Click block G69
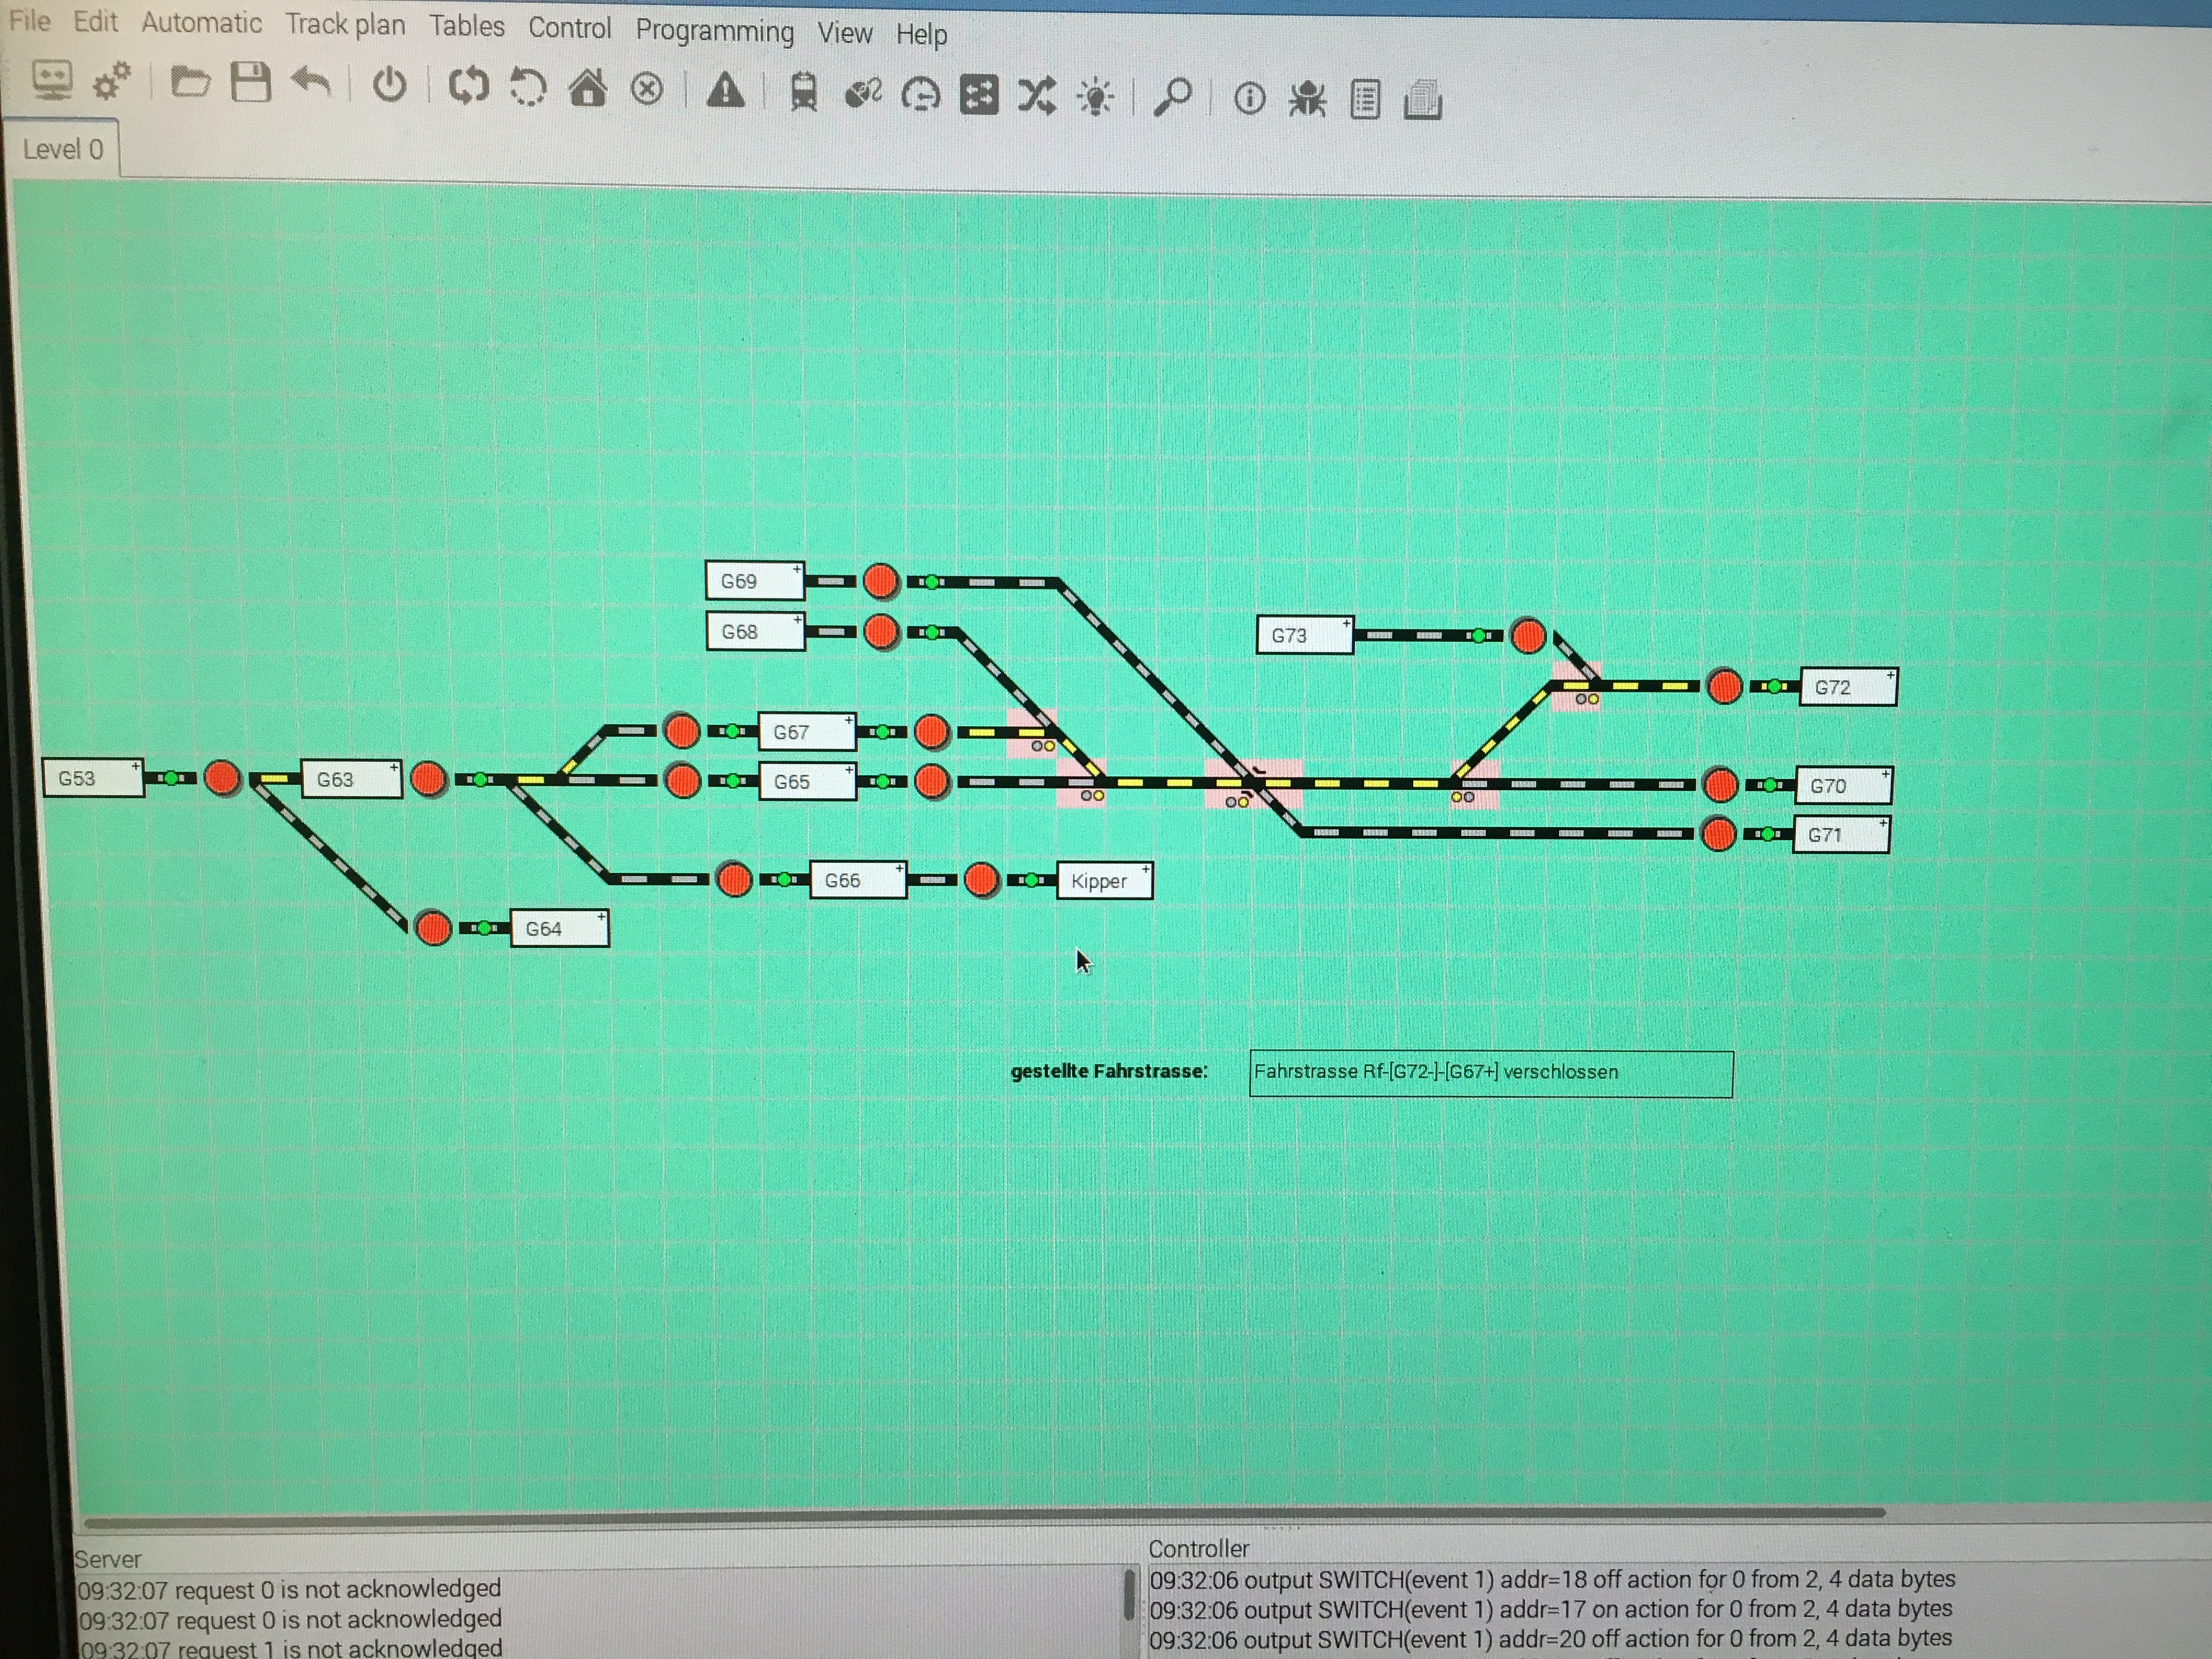This screenshot has width=2212, height=1659. pyautogui.click(x=755, y=581)
